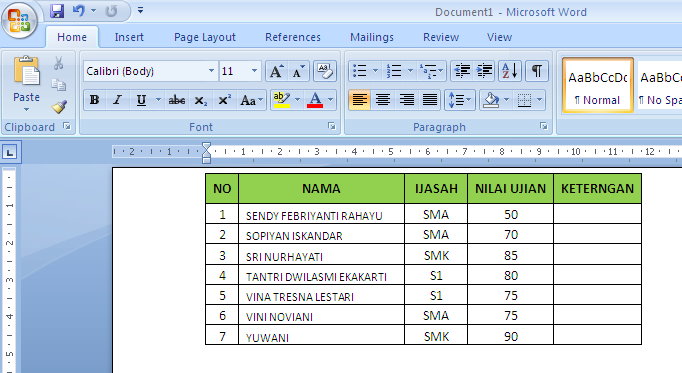Open line spacing dropdown
The image size is (682, 373).
click(x=459, y=100)
